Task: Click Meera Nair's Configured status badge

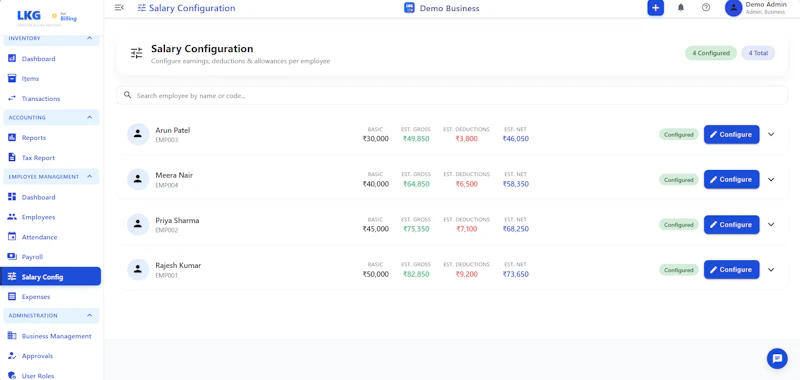Action: [x=679, y=180]
